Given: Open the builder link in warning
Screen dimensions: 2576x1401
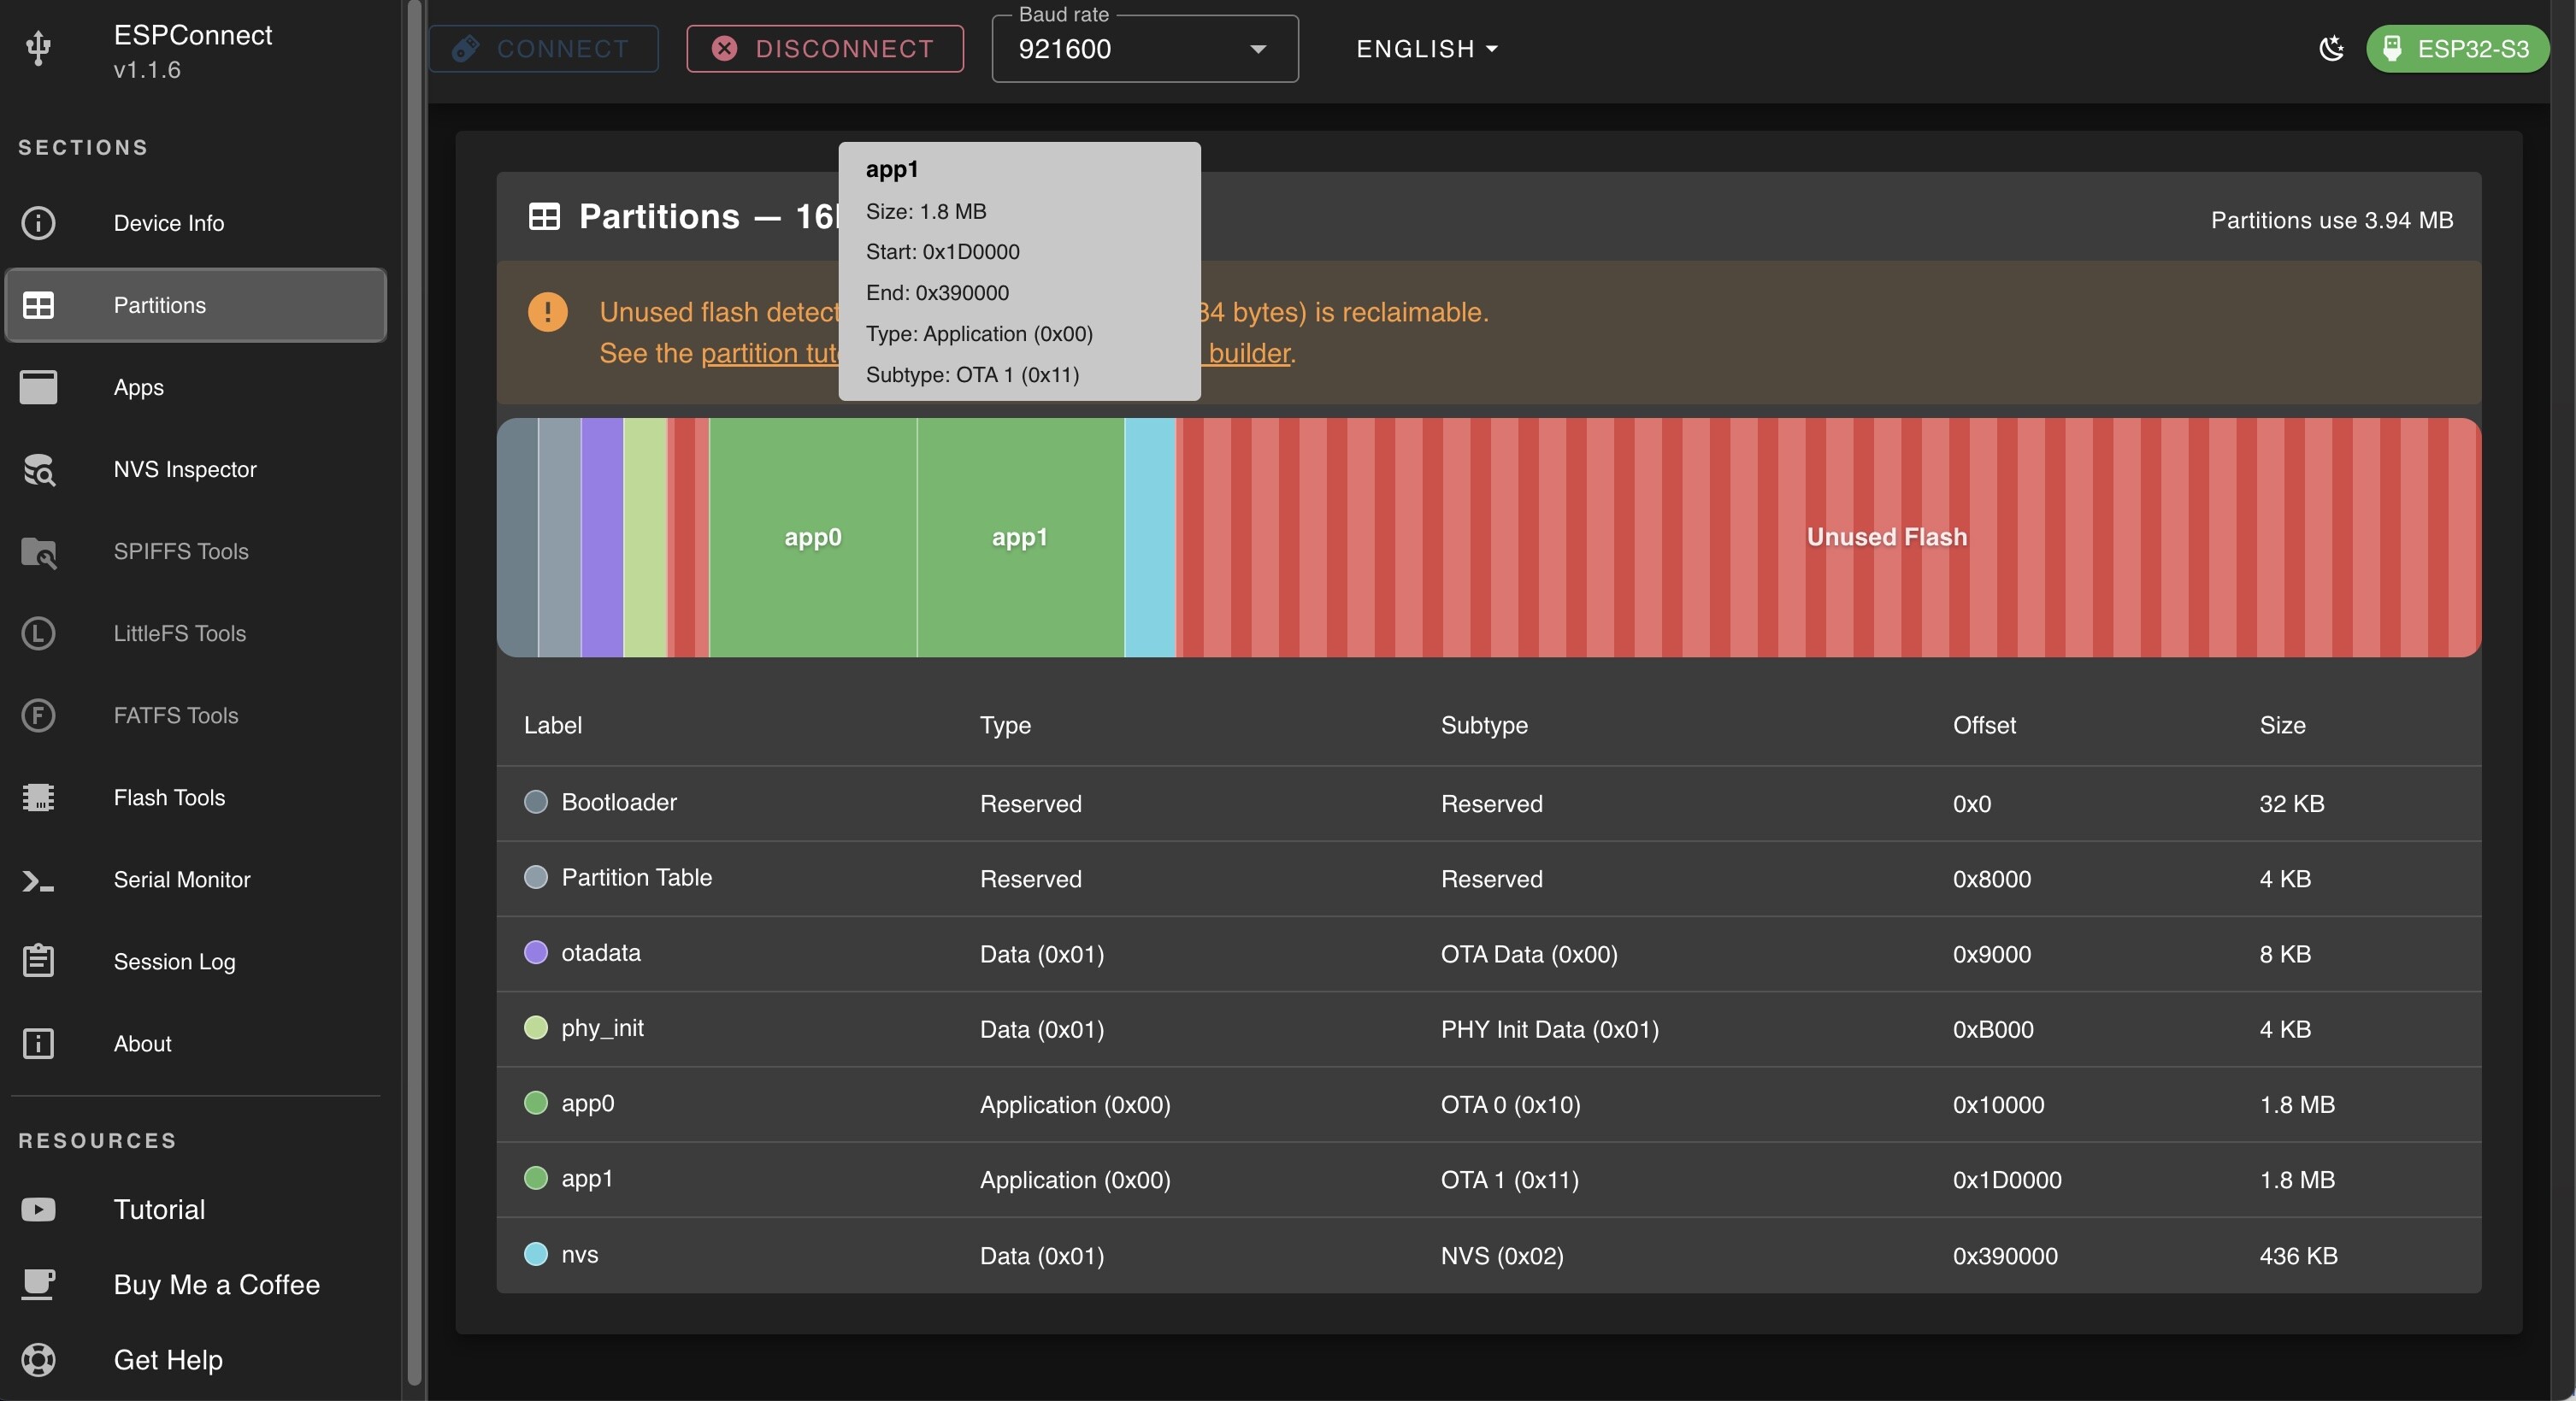Looking at the screenshot, I should point(1248,353).
